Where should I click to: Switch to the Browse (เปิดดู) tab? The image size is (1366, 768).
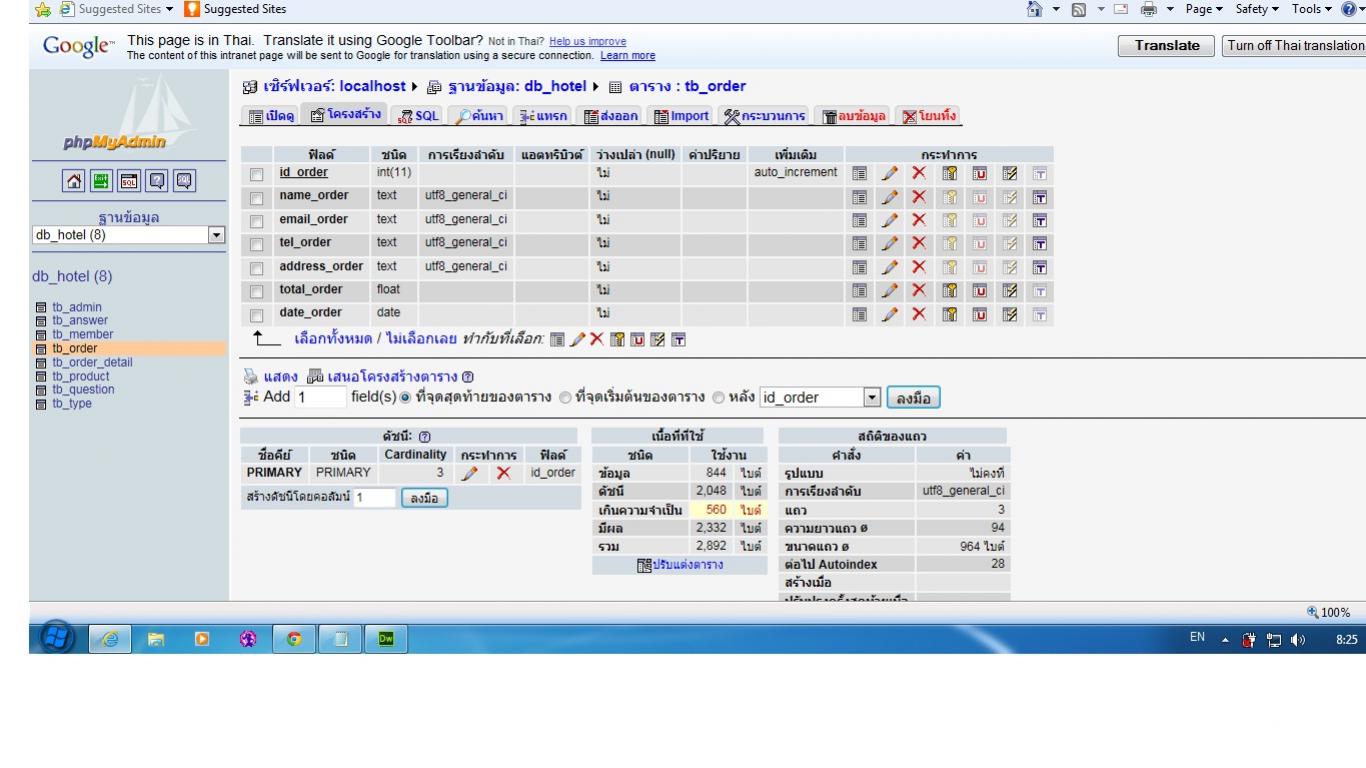tap(270, 116)
